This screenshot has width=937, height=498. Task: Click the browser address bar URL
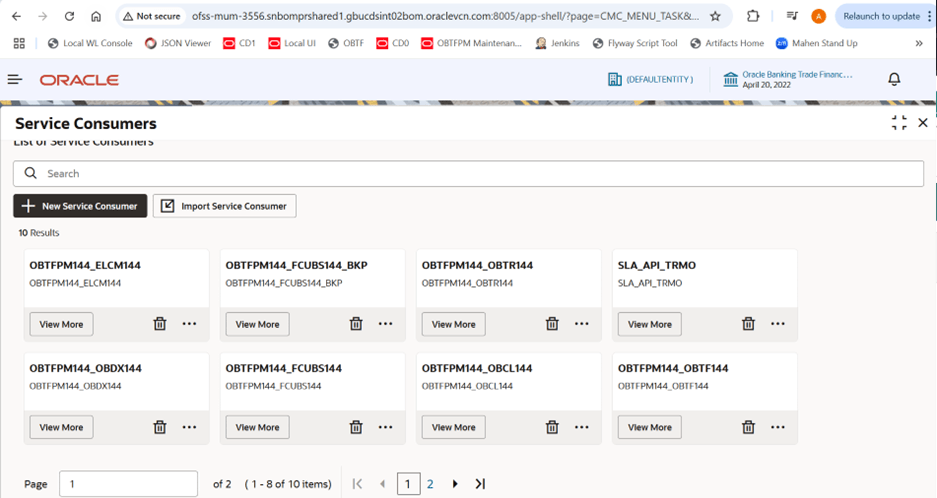(x=445, y=16)
